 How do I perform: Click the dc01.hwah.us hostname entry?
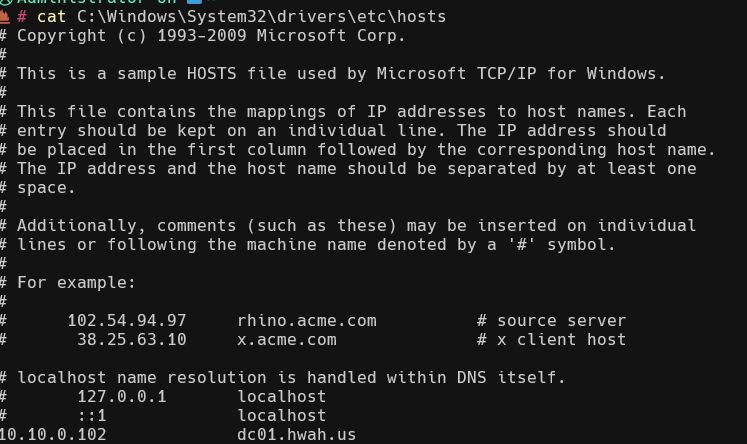[x=296, y=435]
